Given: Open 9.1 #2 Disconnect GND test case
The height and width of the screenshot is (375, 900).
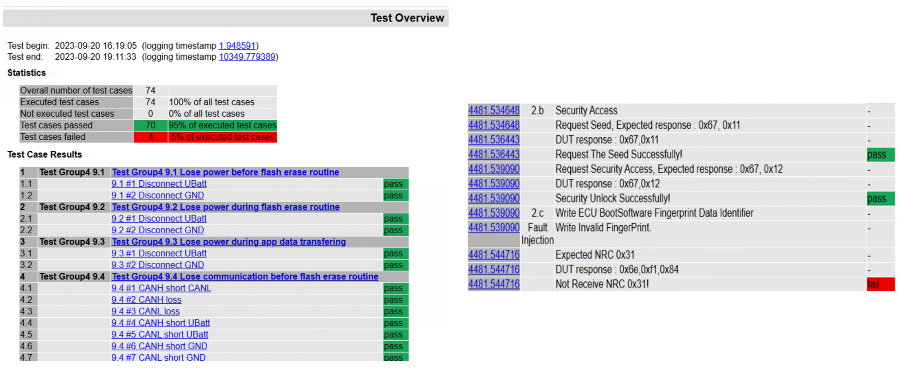Looking at the screenshot, I should pos(157,195).
